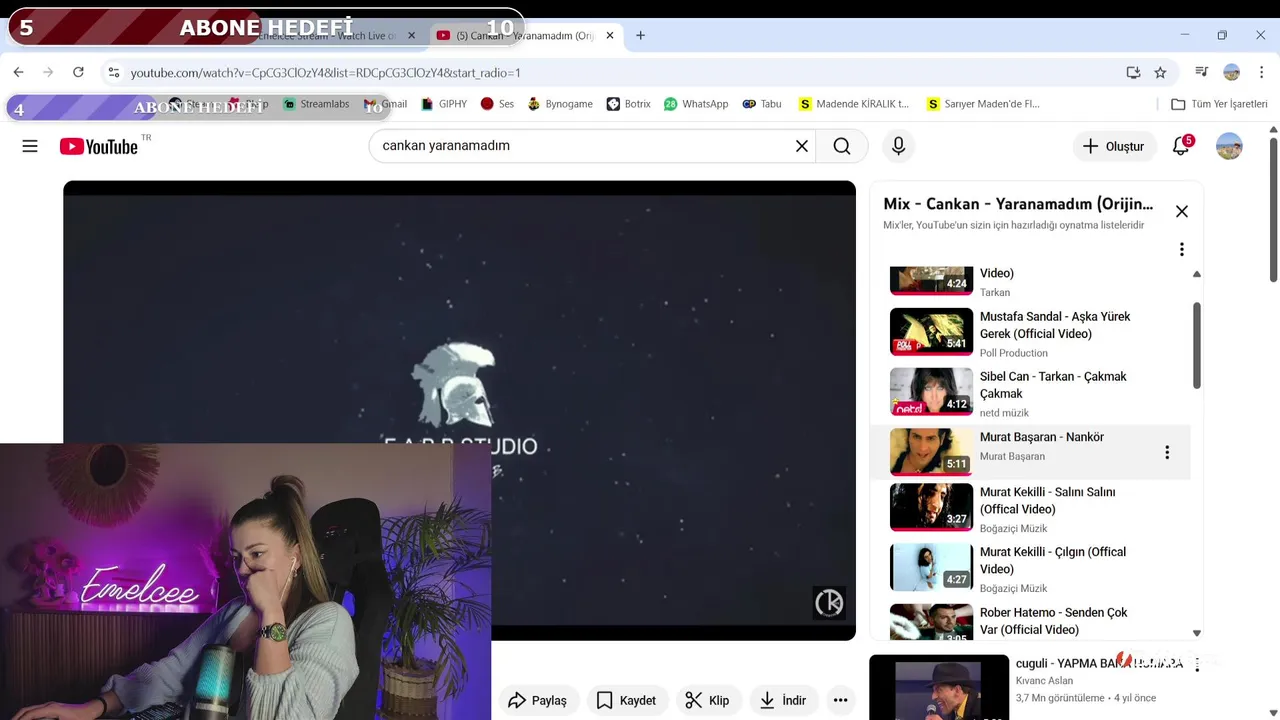This screenshot has width=1280, height=720.
Task: Open the Gmail bookmark
Action: tap(386, 104)
